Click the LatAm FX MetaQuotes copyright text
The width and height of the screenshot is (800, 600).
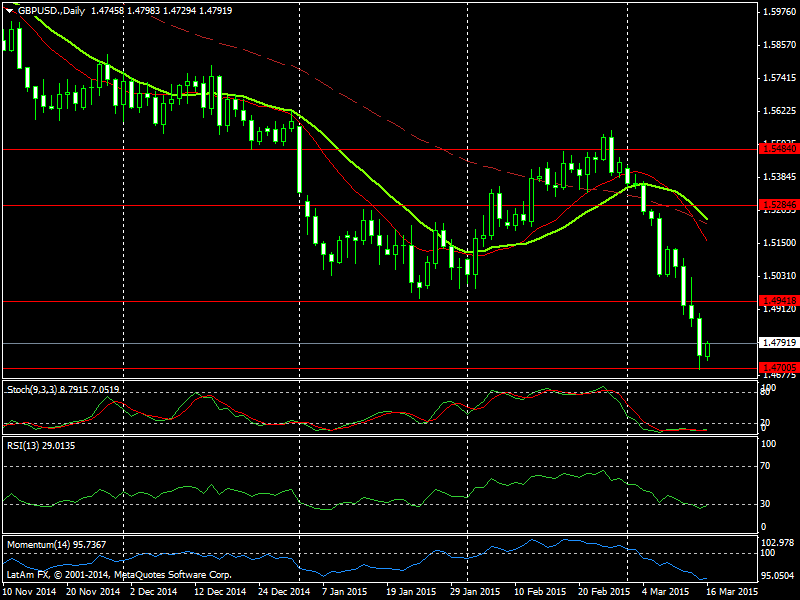tap(120, 575)
